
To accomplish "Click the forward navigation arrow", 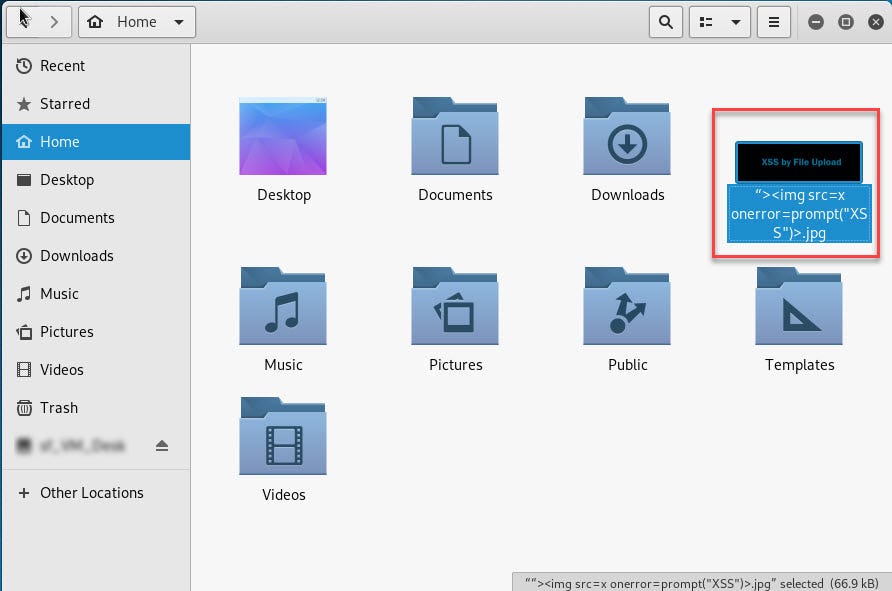I will tap(55, 21).
